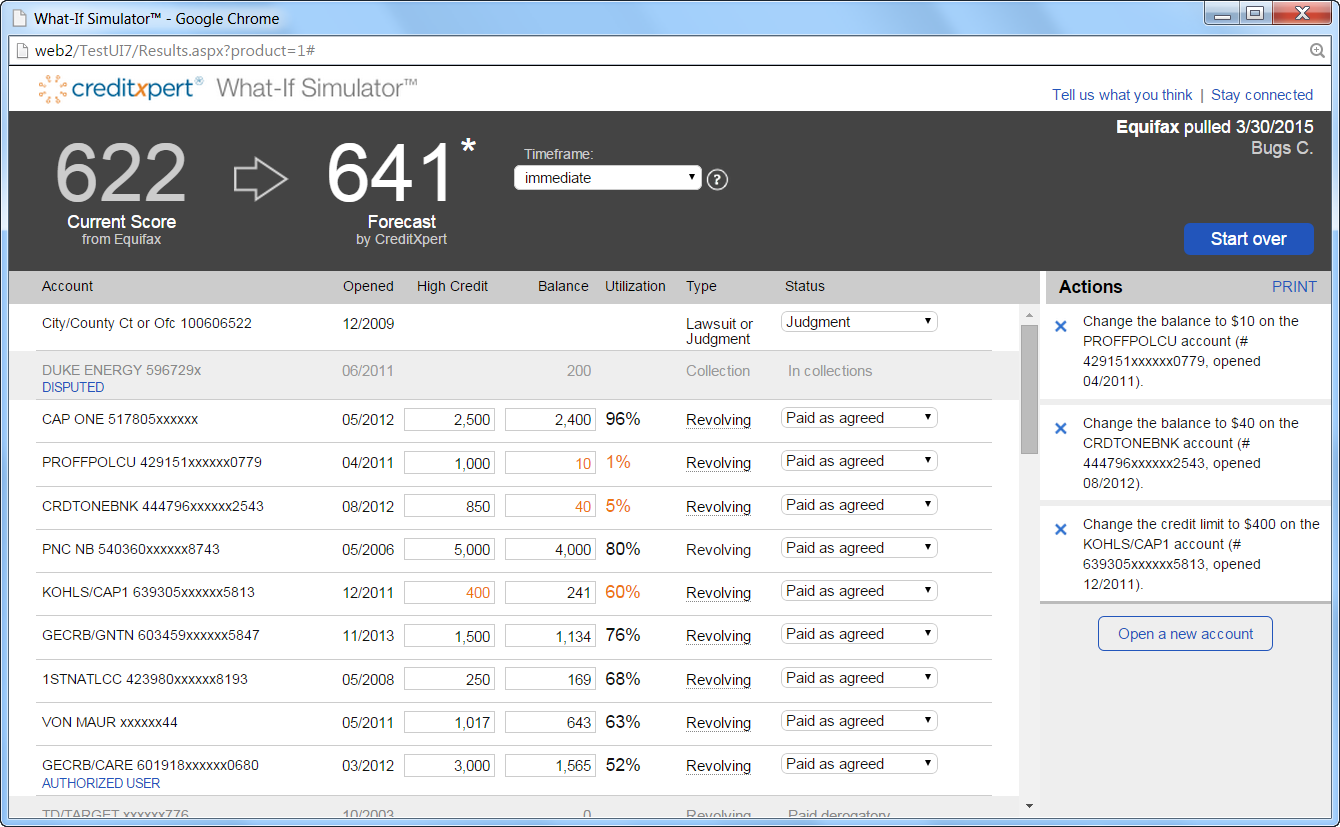Screen dimensions: 1340x827
Task: Click the PRINT link in Actions panel
Action: pyautogui.click(x=1294, y=287)
